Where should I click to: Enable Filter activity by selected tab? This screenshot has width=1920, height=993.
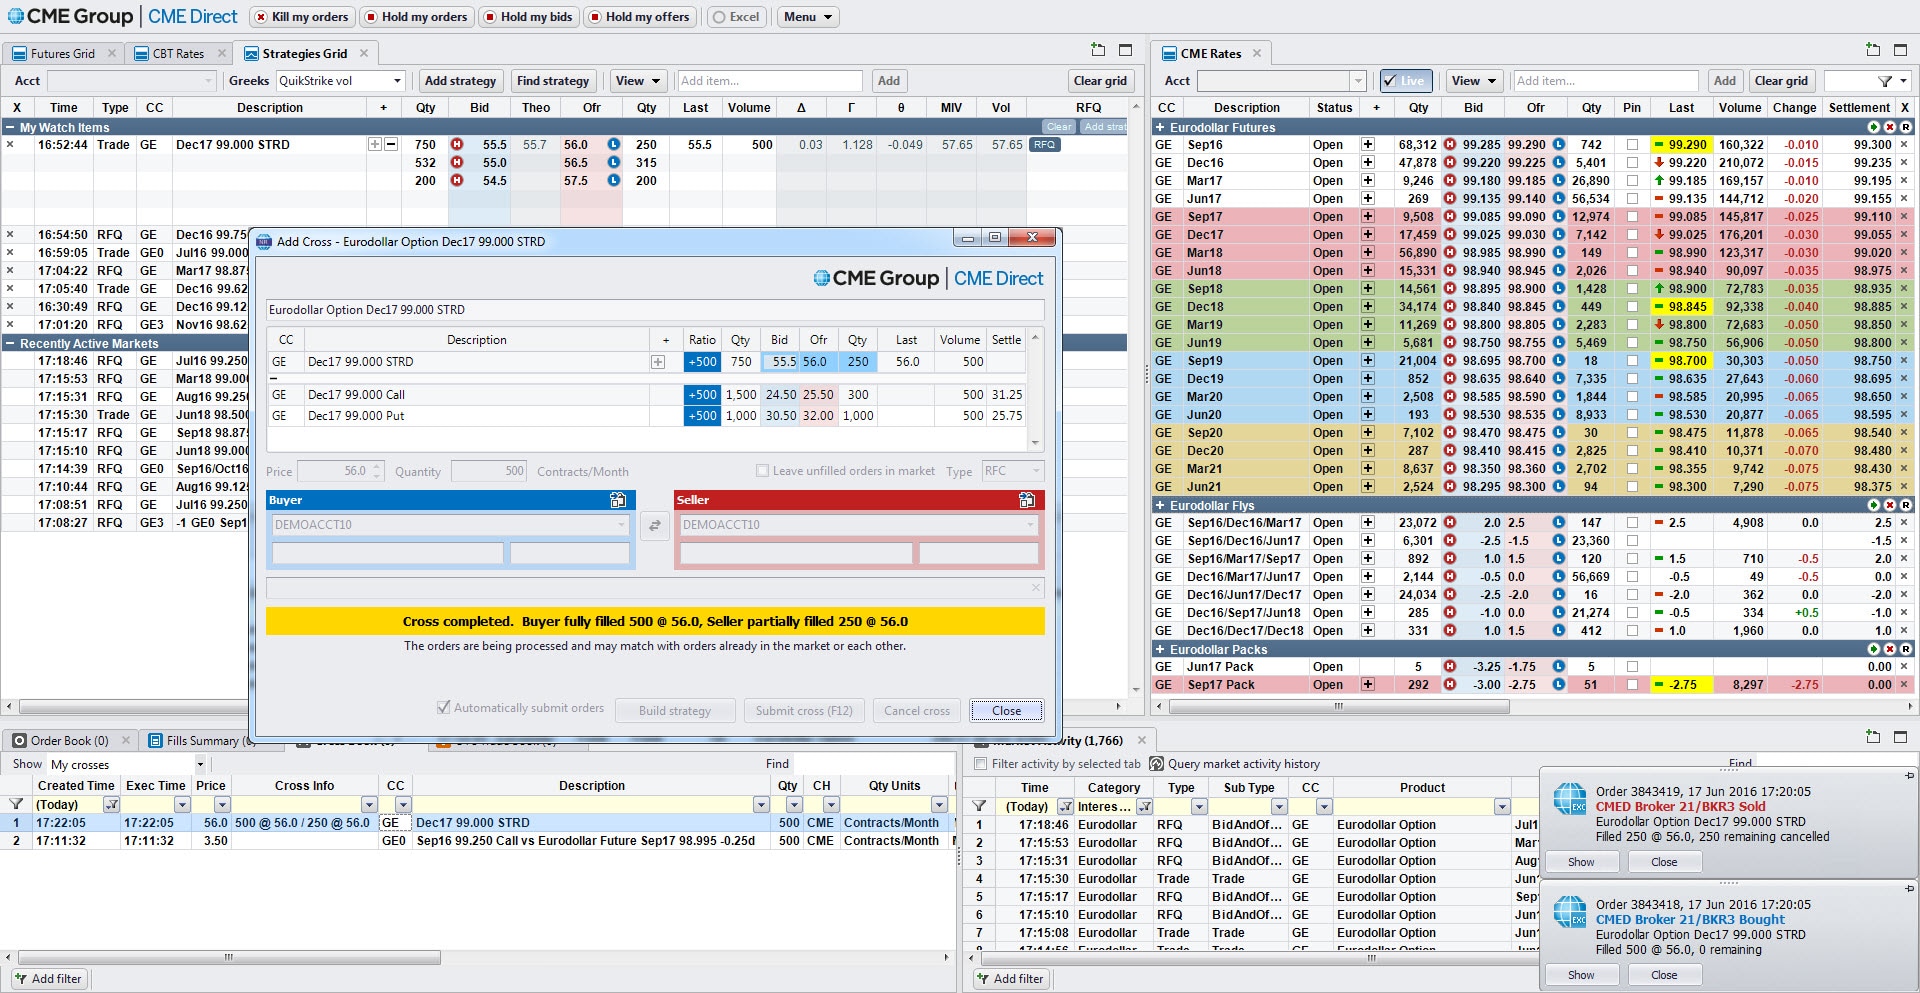(x=981, y=764)
